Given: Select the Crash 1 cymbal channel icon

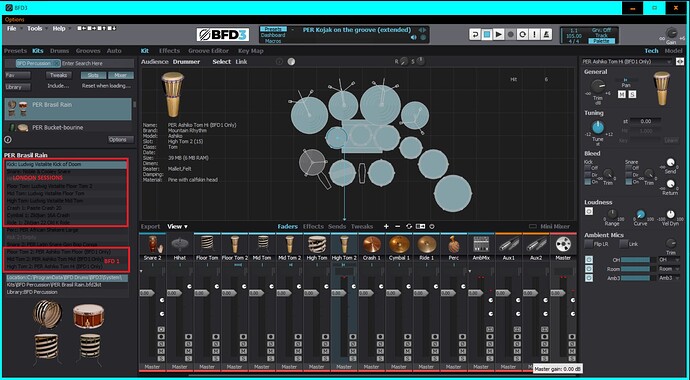Looking at the screenshot, I should [x=371, y=244].
